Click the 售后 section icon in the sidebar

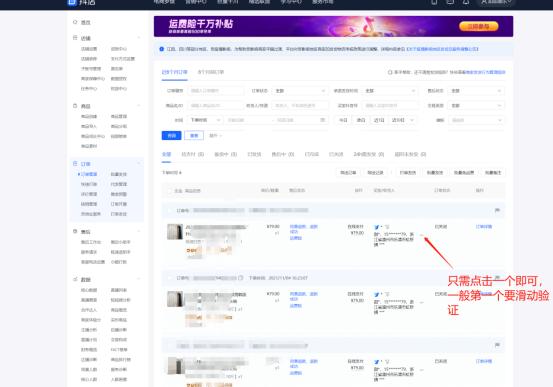[75, 231]
